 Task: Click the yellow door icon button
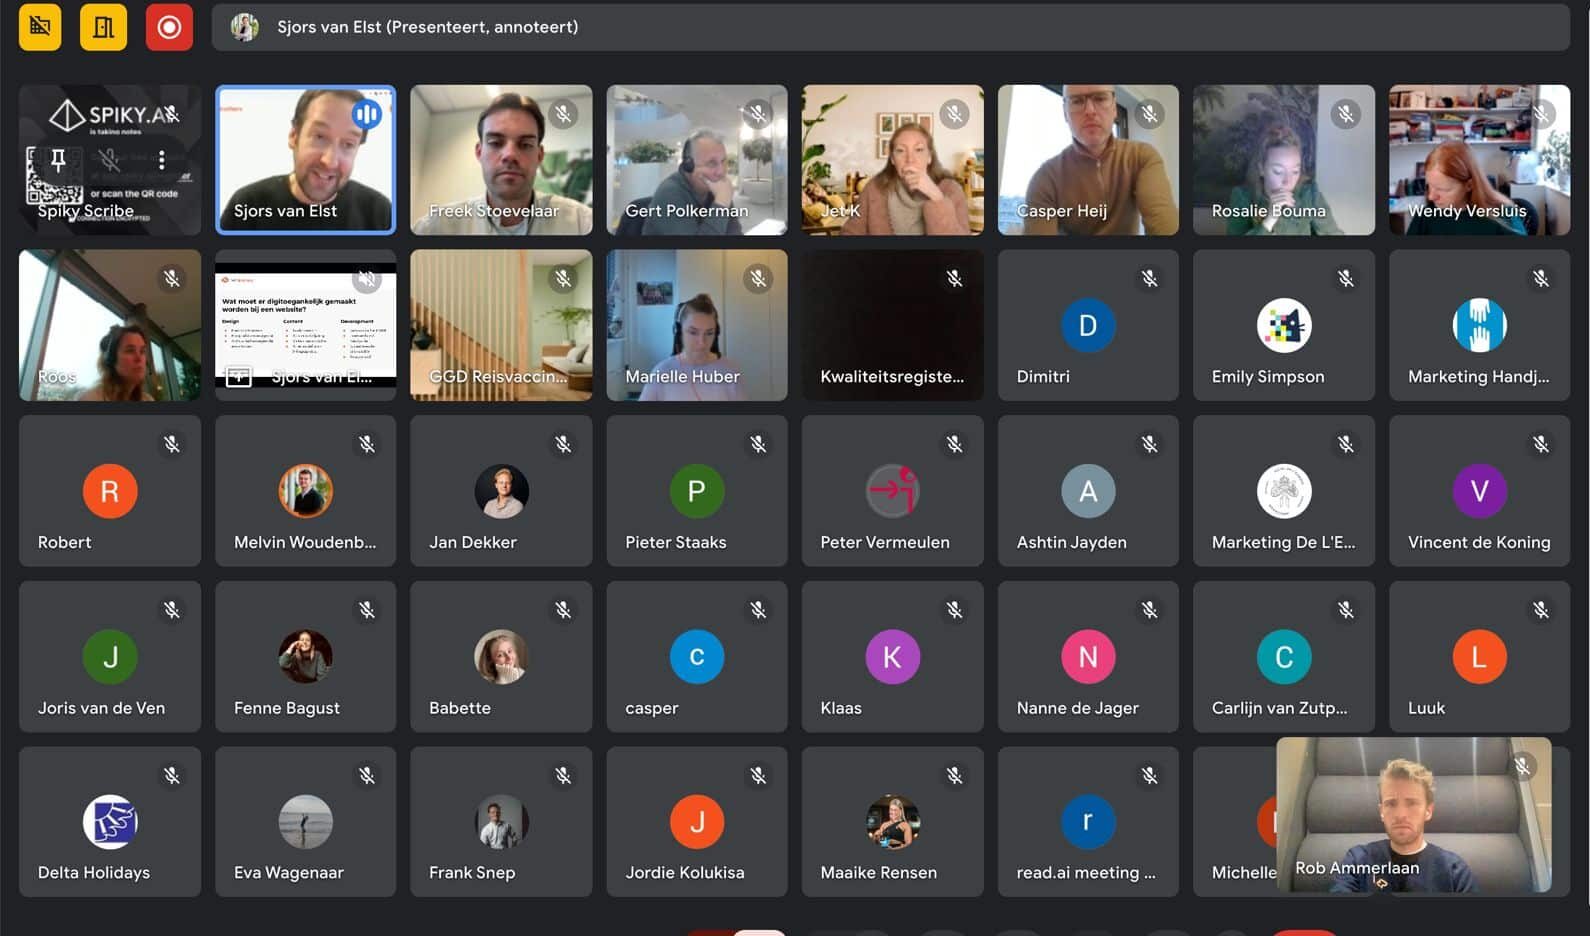(104, 27)
